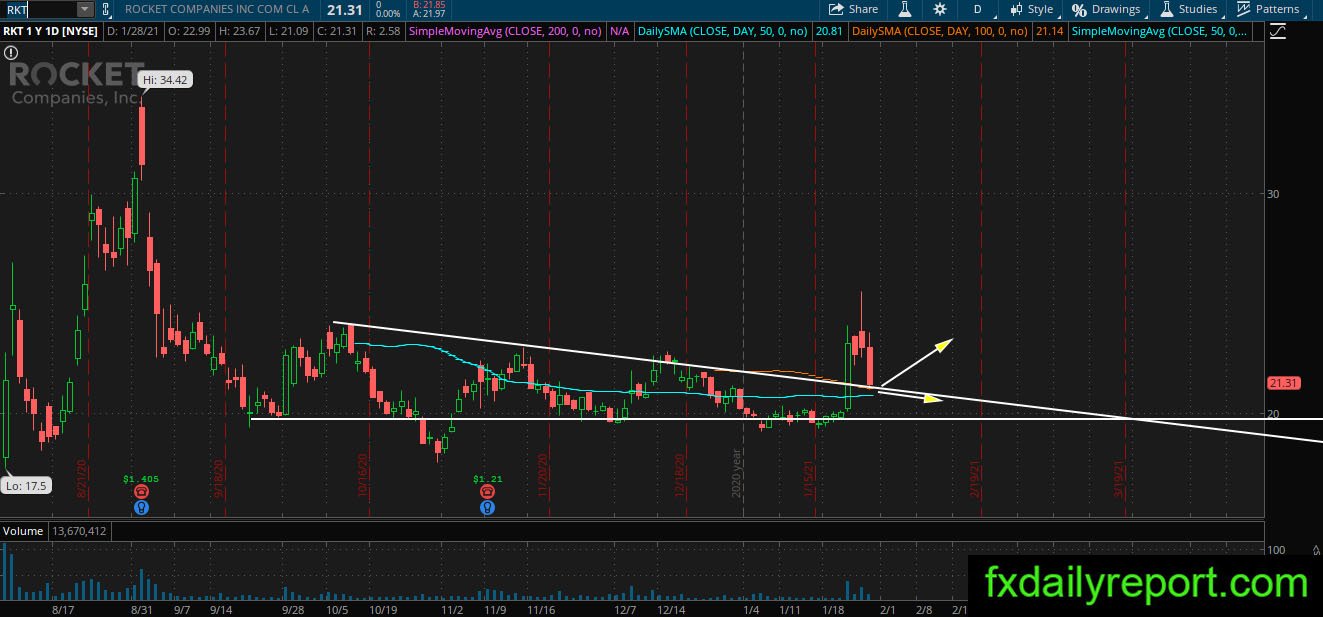This screenshot has height=617, width=1323.
Task: Click the Studies flask icon
Action: [1167, 9]
